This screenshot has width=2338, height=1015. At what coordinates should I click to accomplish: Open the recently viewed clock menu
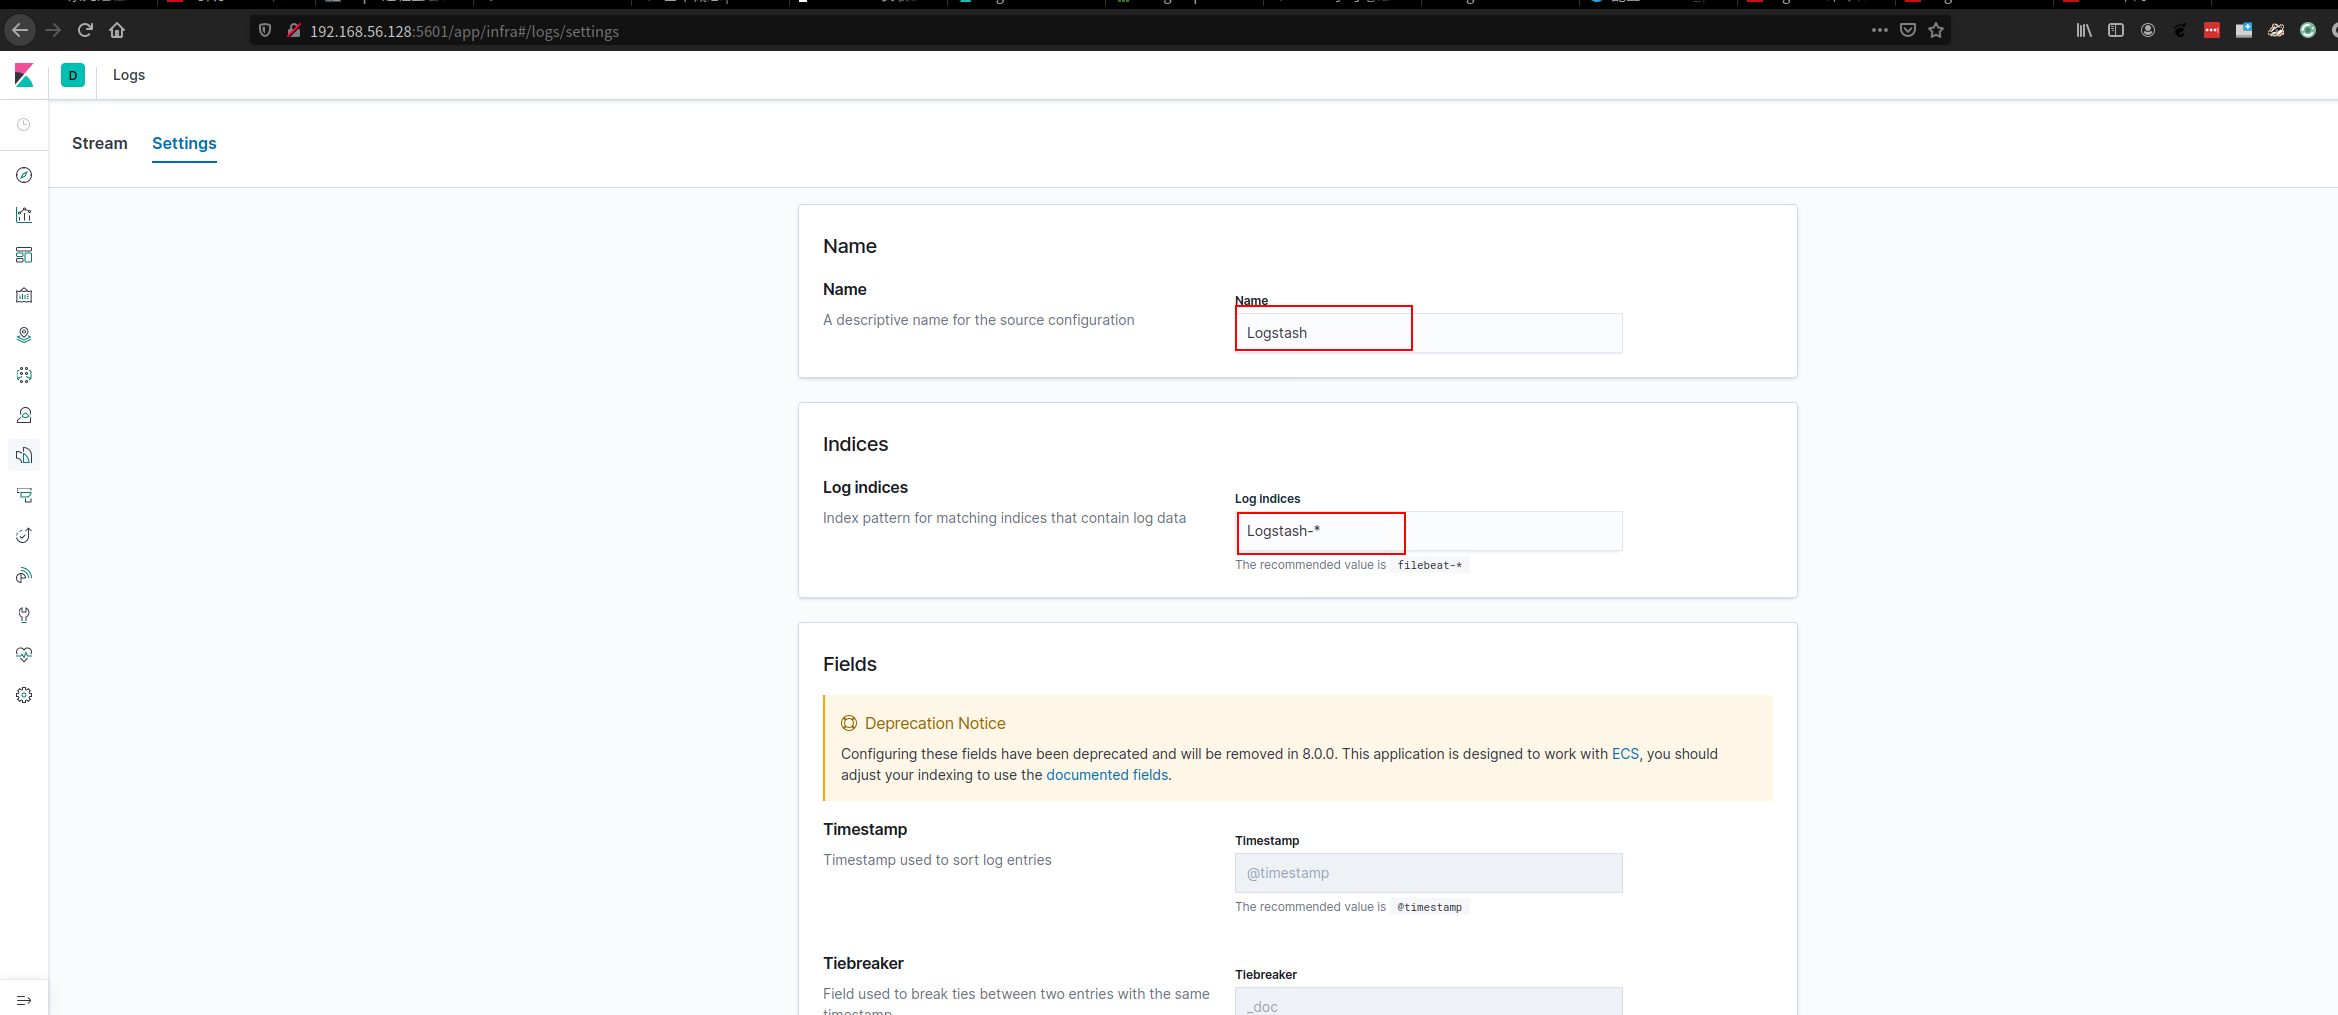point(24,125)
